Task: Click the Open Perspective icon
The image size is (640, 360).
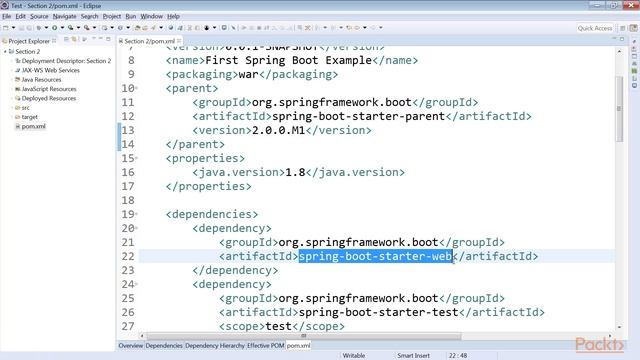Action: point(623,28)
